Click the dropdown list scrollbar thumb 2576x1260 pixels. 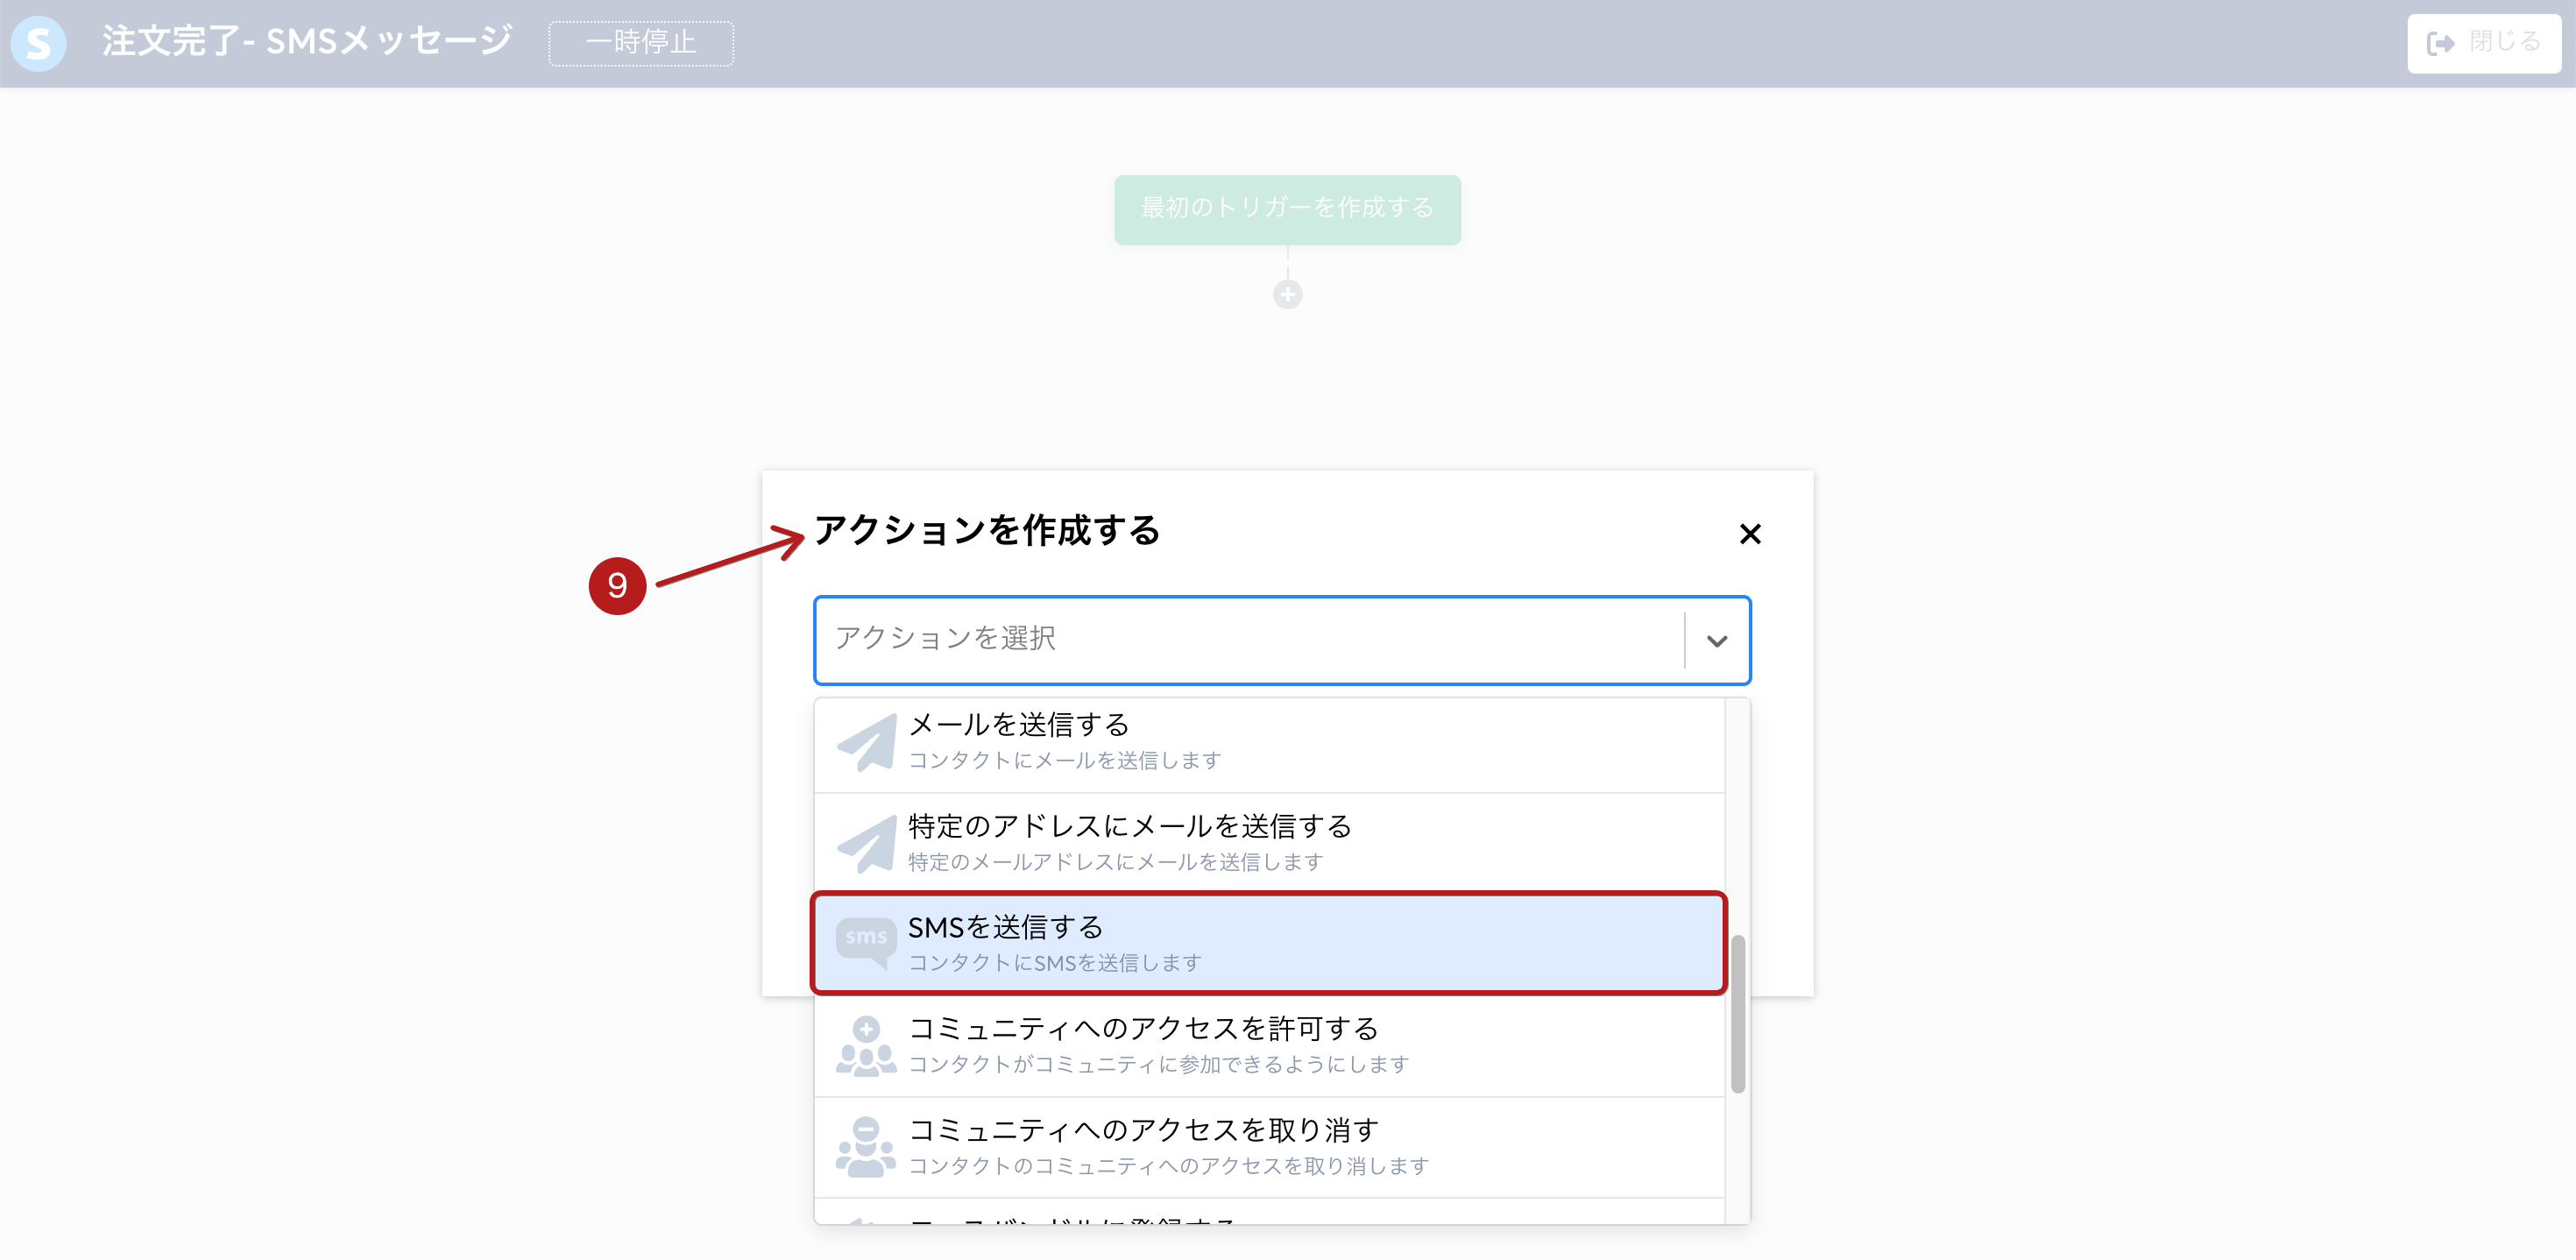point(1738,1014)
